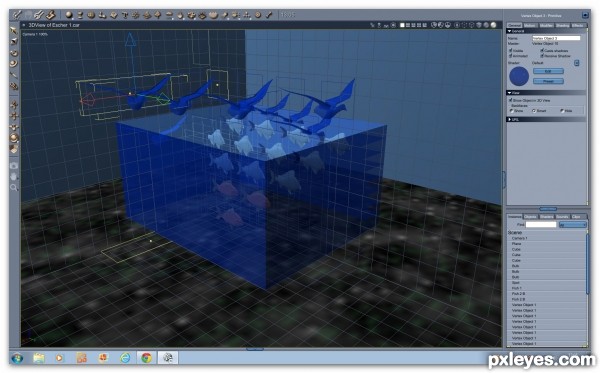The image size is (600, 373).
Task: Select the sphere-shaped tool in left toolbar
Action: [14, 138]
